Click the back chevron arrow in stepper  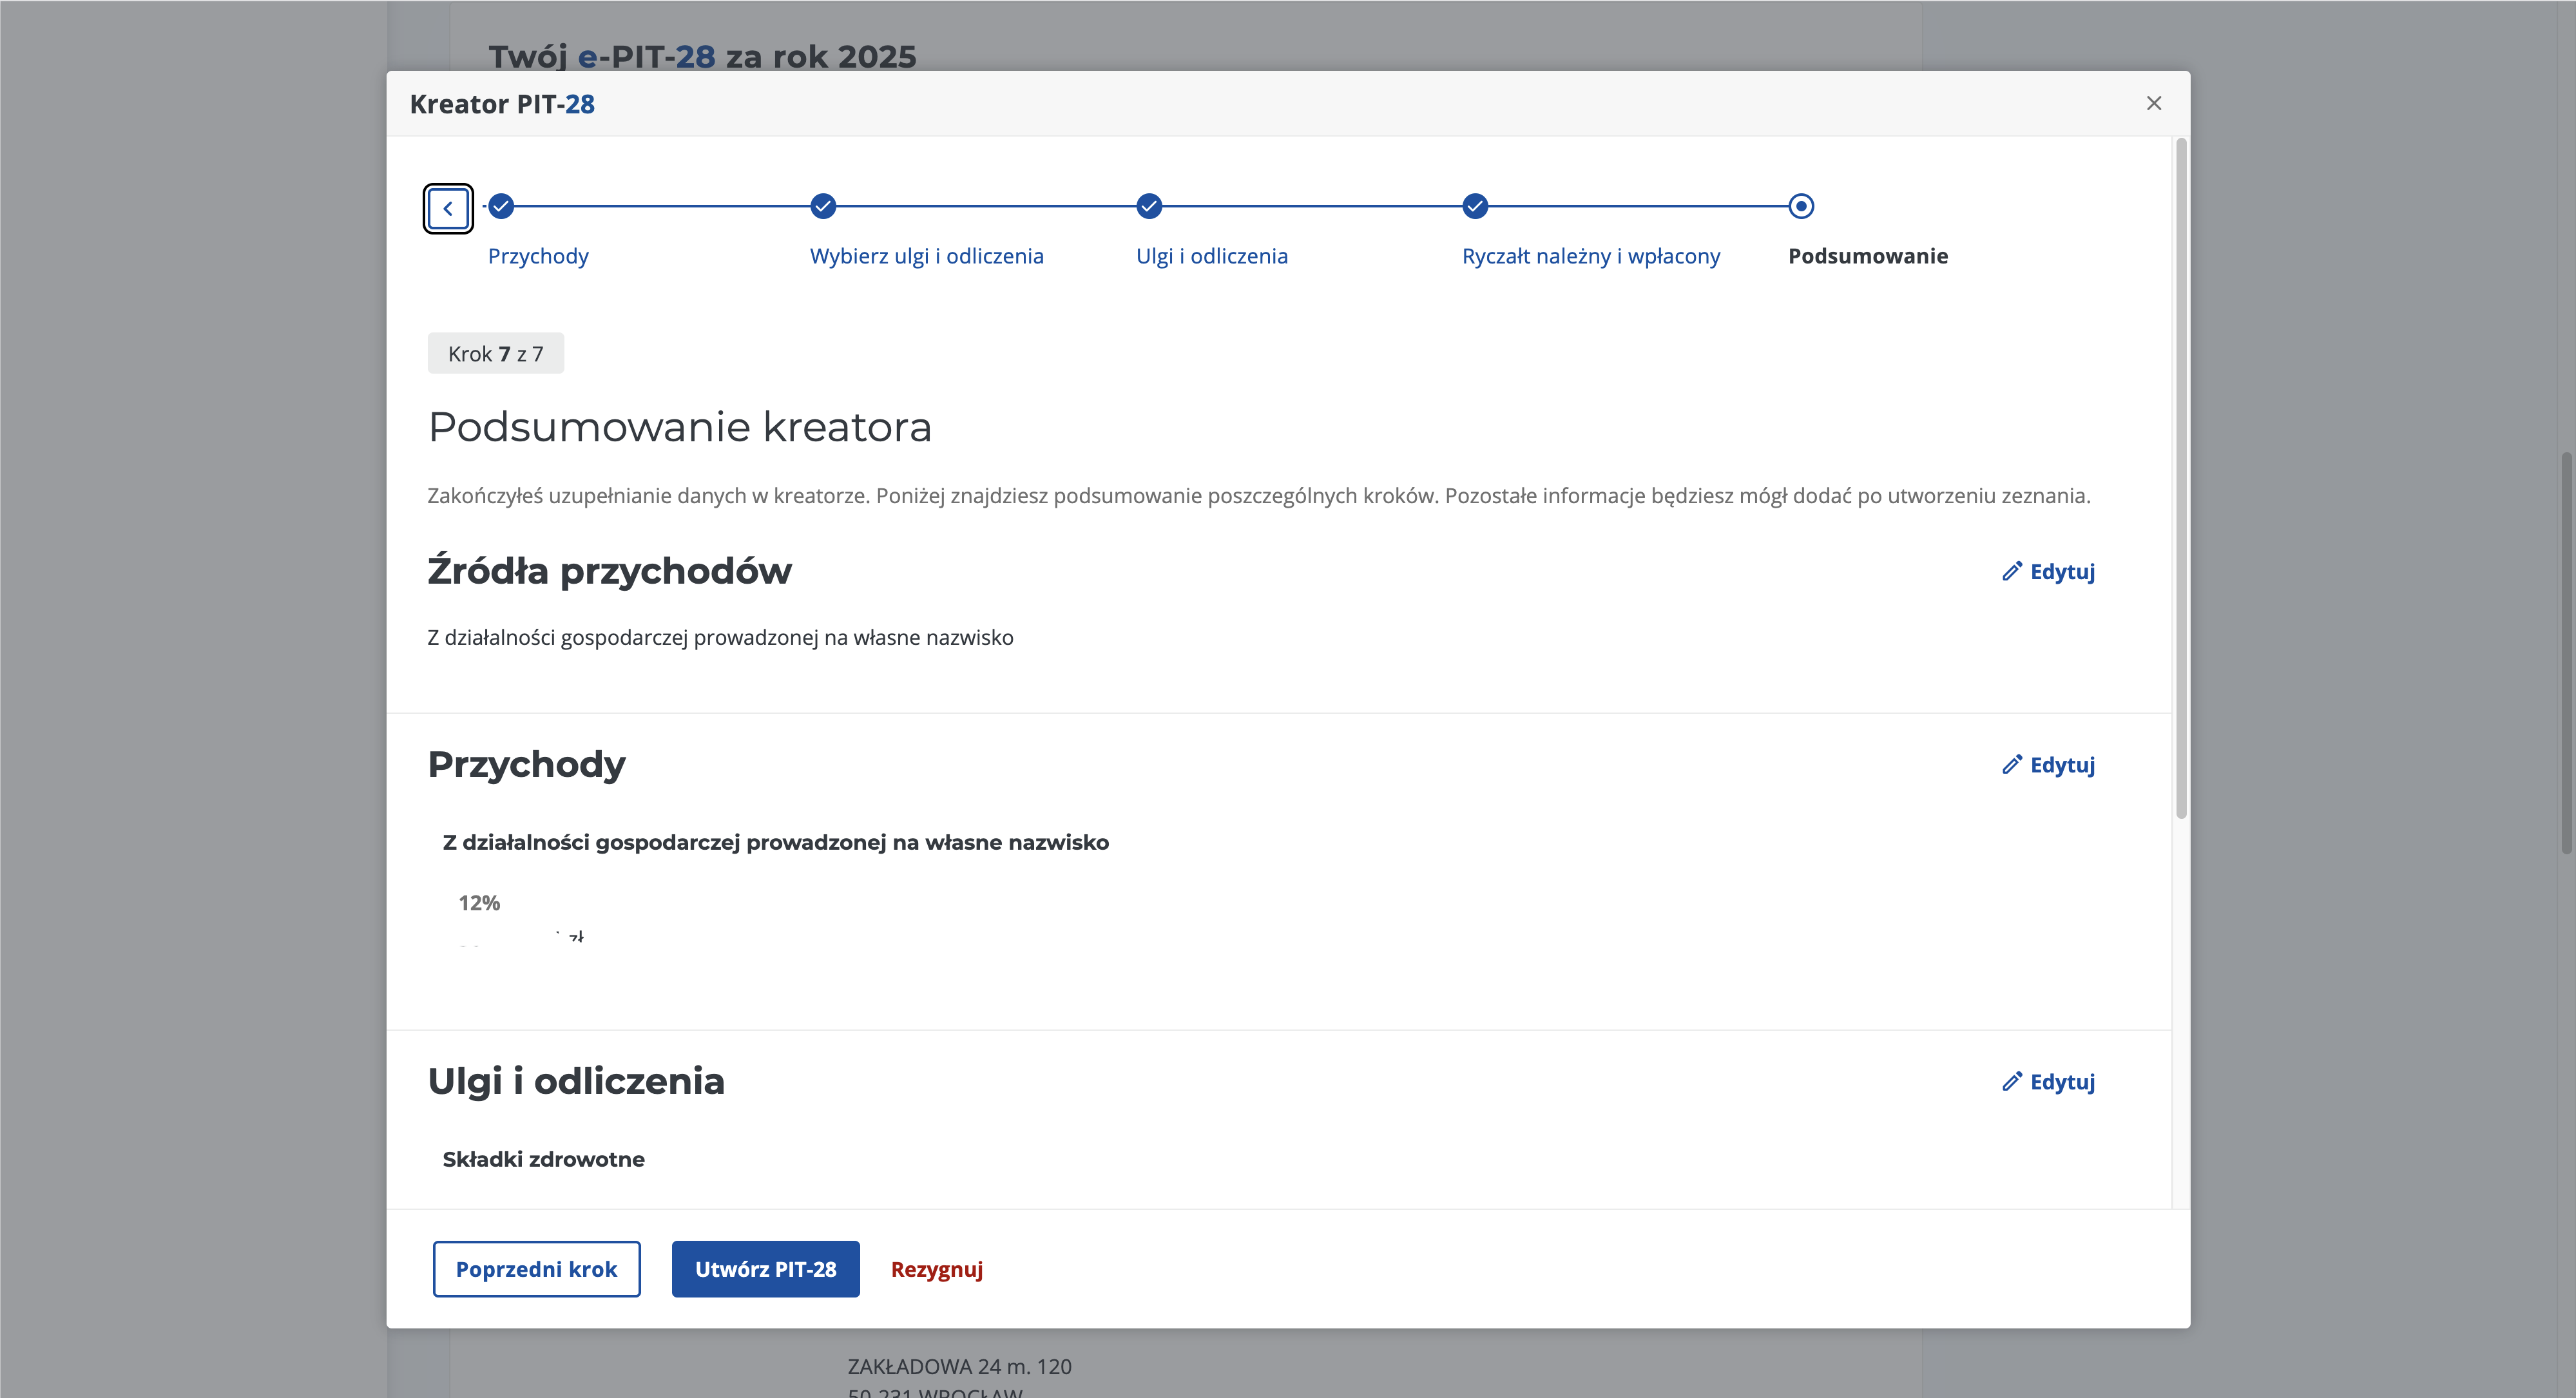[x=448, y=208]
